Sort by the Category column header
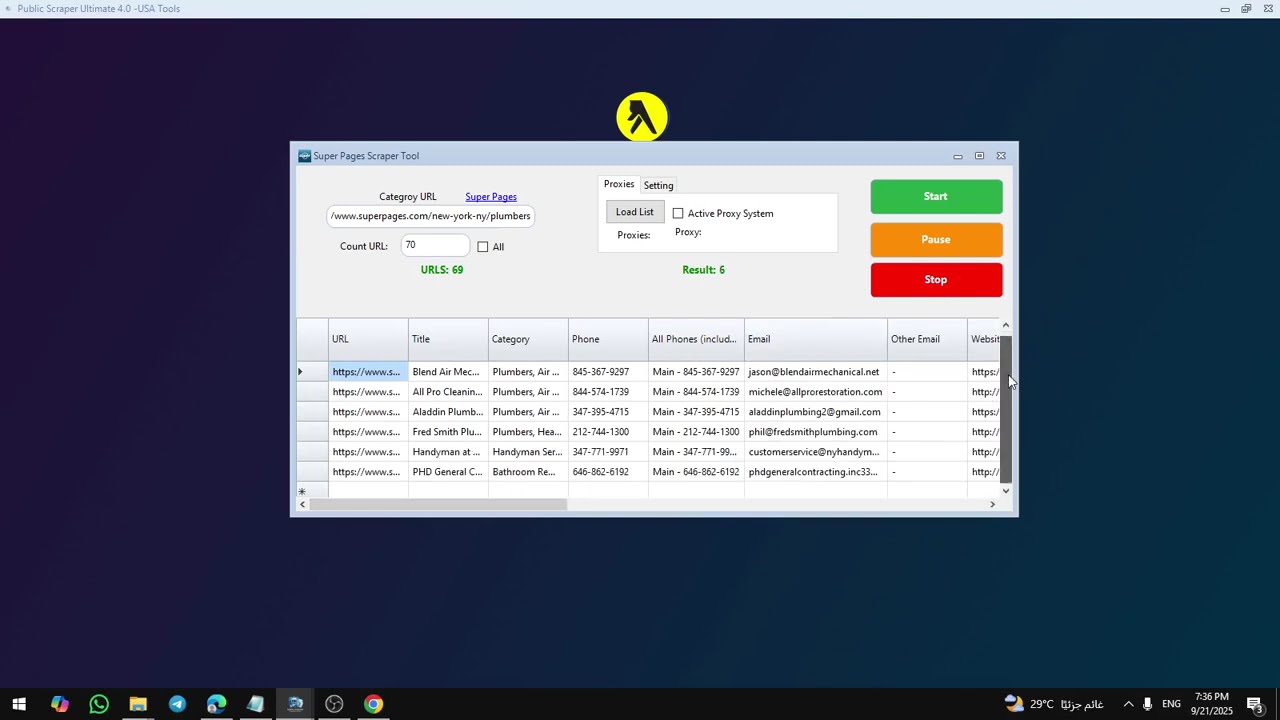Viewport: 1280px width, 720px height. (528, 339)
